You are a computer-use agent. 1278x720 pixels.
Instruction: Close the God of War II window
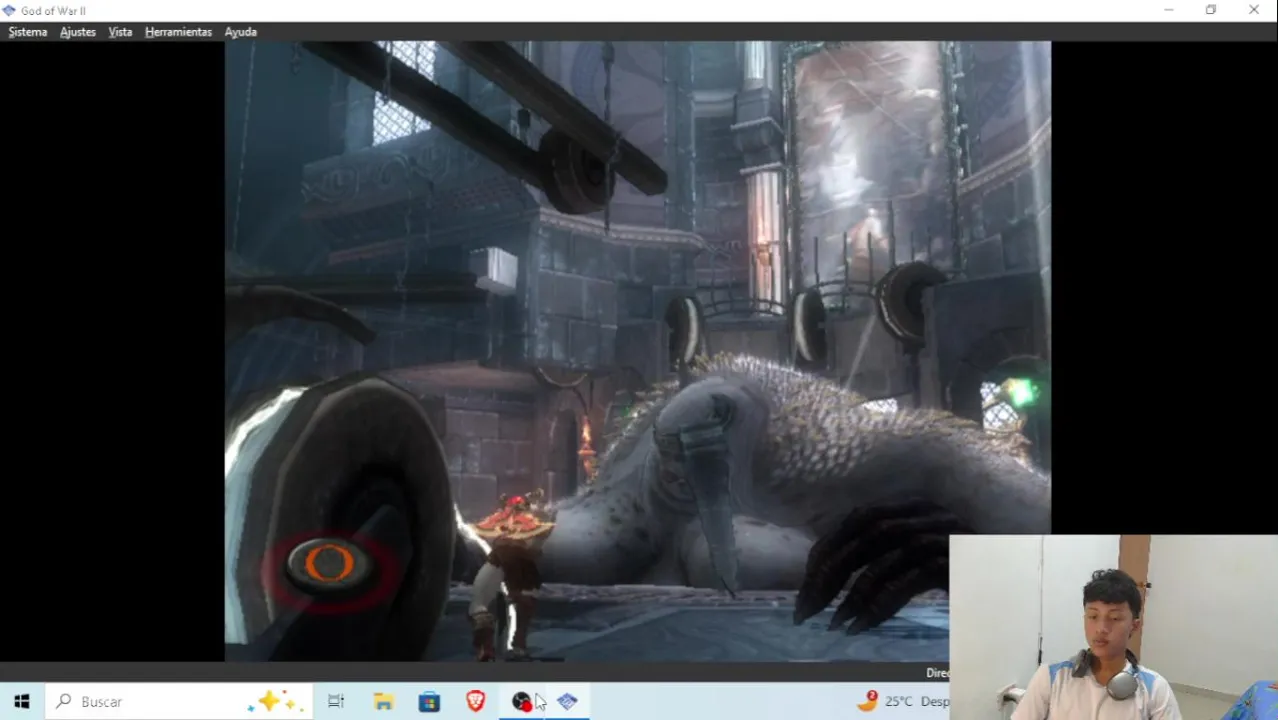(x=1254, y=10)
